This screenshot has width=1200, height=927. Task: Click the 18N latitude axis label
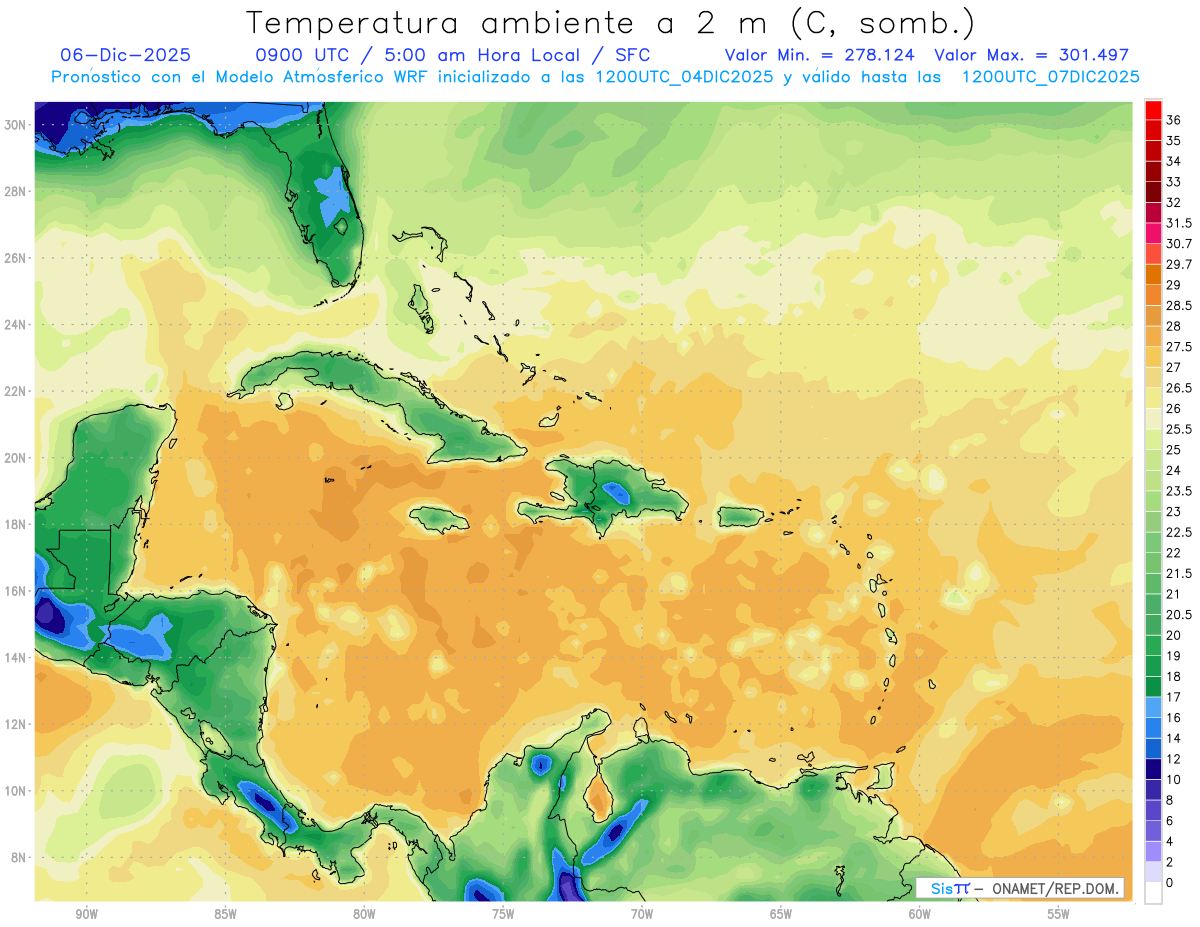pos(15,524)
